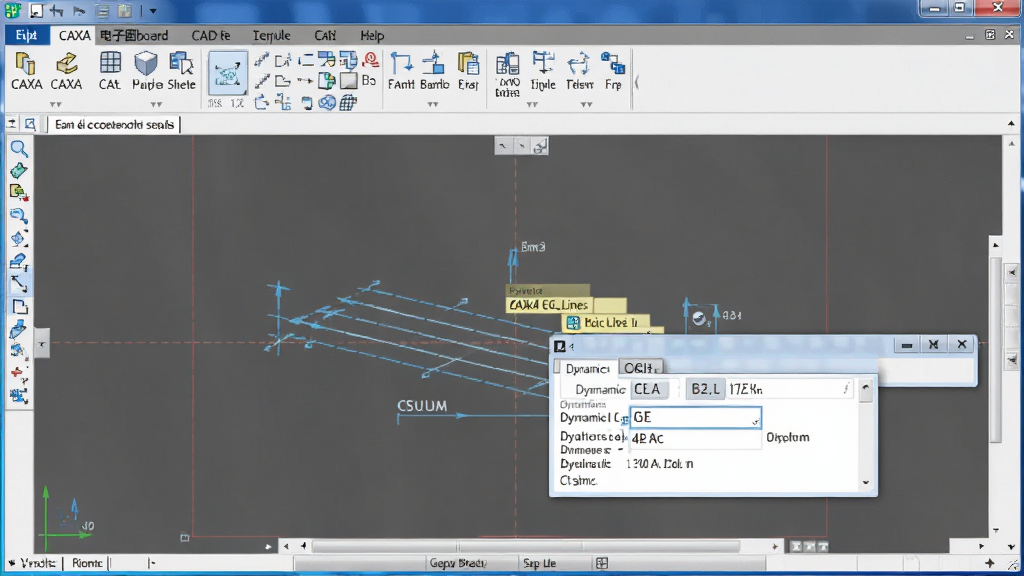The height and width of the screenshot is (576, 1024).
Task: Click the Vrrdte entry in the status bar
Action: tap(37, 563)
